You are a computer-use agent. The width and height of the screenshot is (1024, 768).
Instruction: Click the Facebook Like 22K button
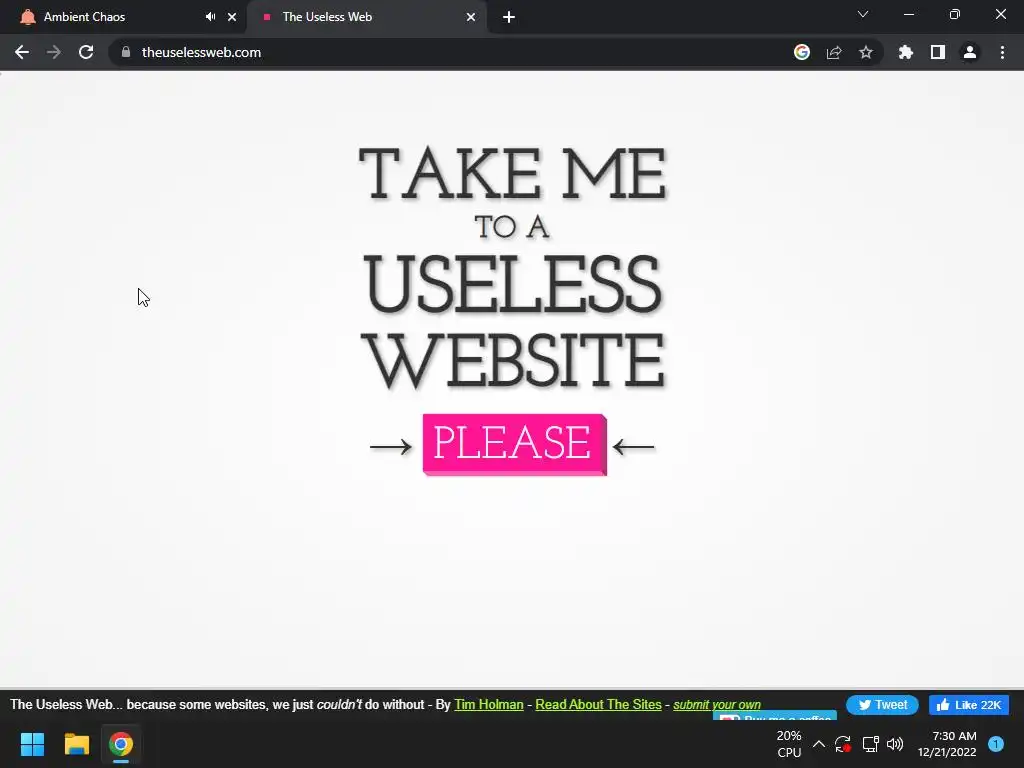(x=969, y=705)
